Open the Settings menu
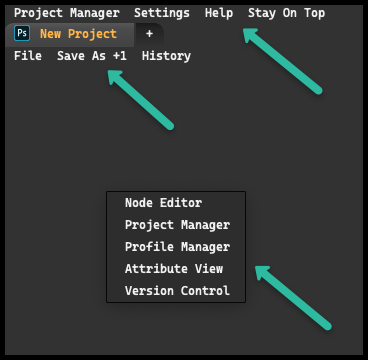Viewport: 368px width, 360px height. coord(162,13)
